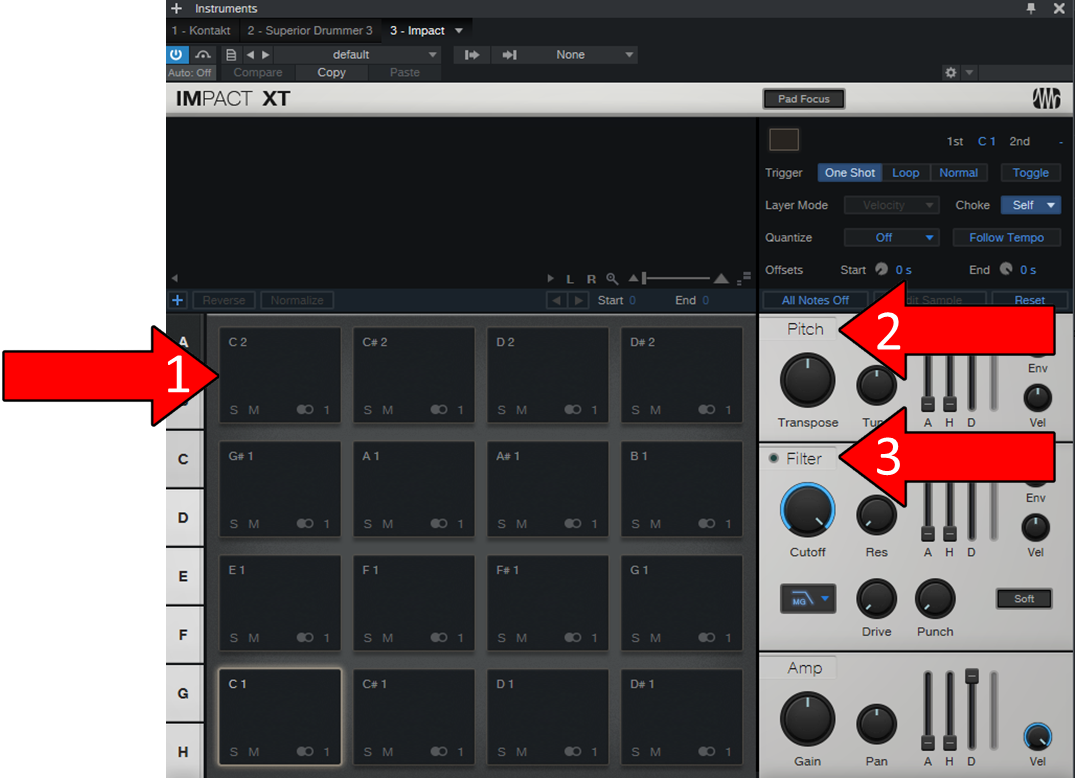Click the link icon on the F 1 pad
Screen dimensions: 1075x778
pos(439,637)
